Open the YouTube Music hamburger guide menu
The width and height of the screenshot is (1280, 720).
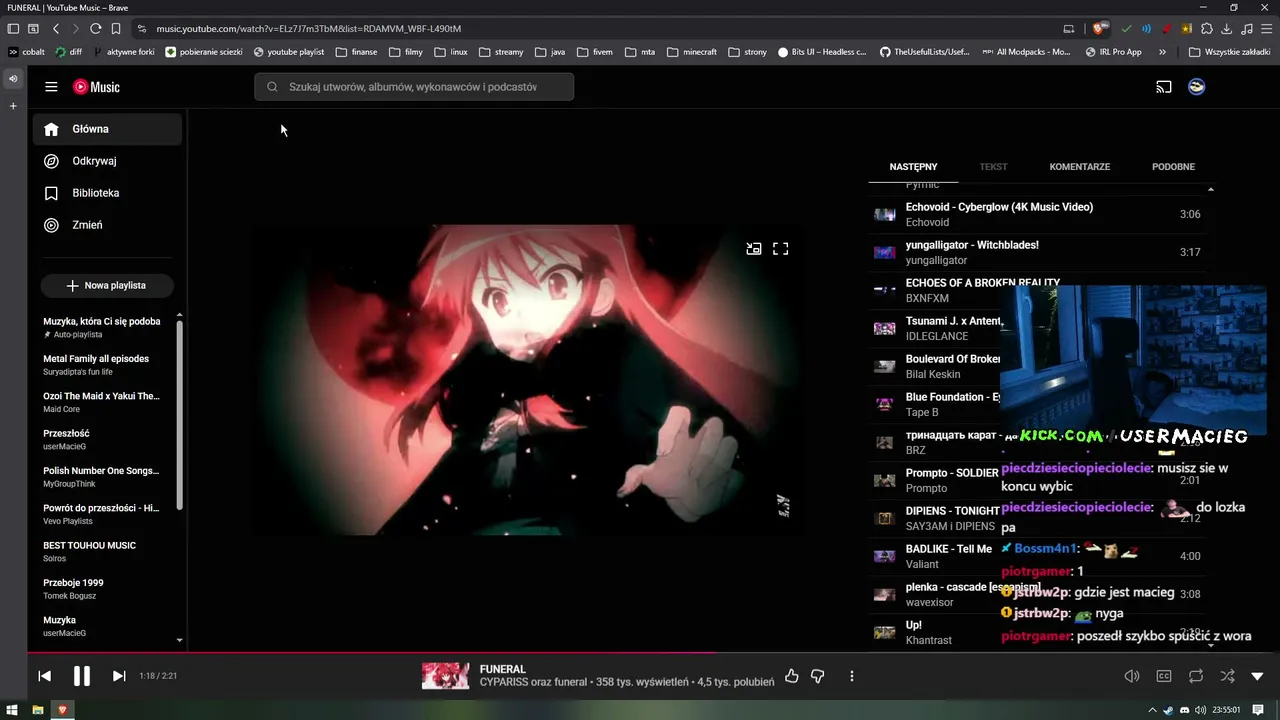[x=51, y=87]
